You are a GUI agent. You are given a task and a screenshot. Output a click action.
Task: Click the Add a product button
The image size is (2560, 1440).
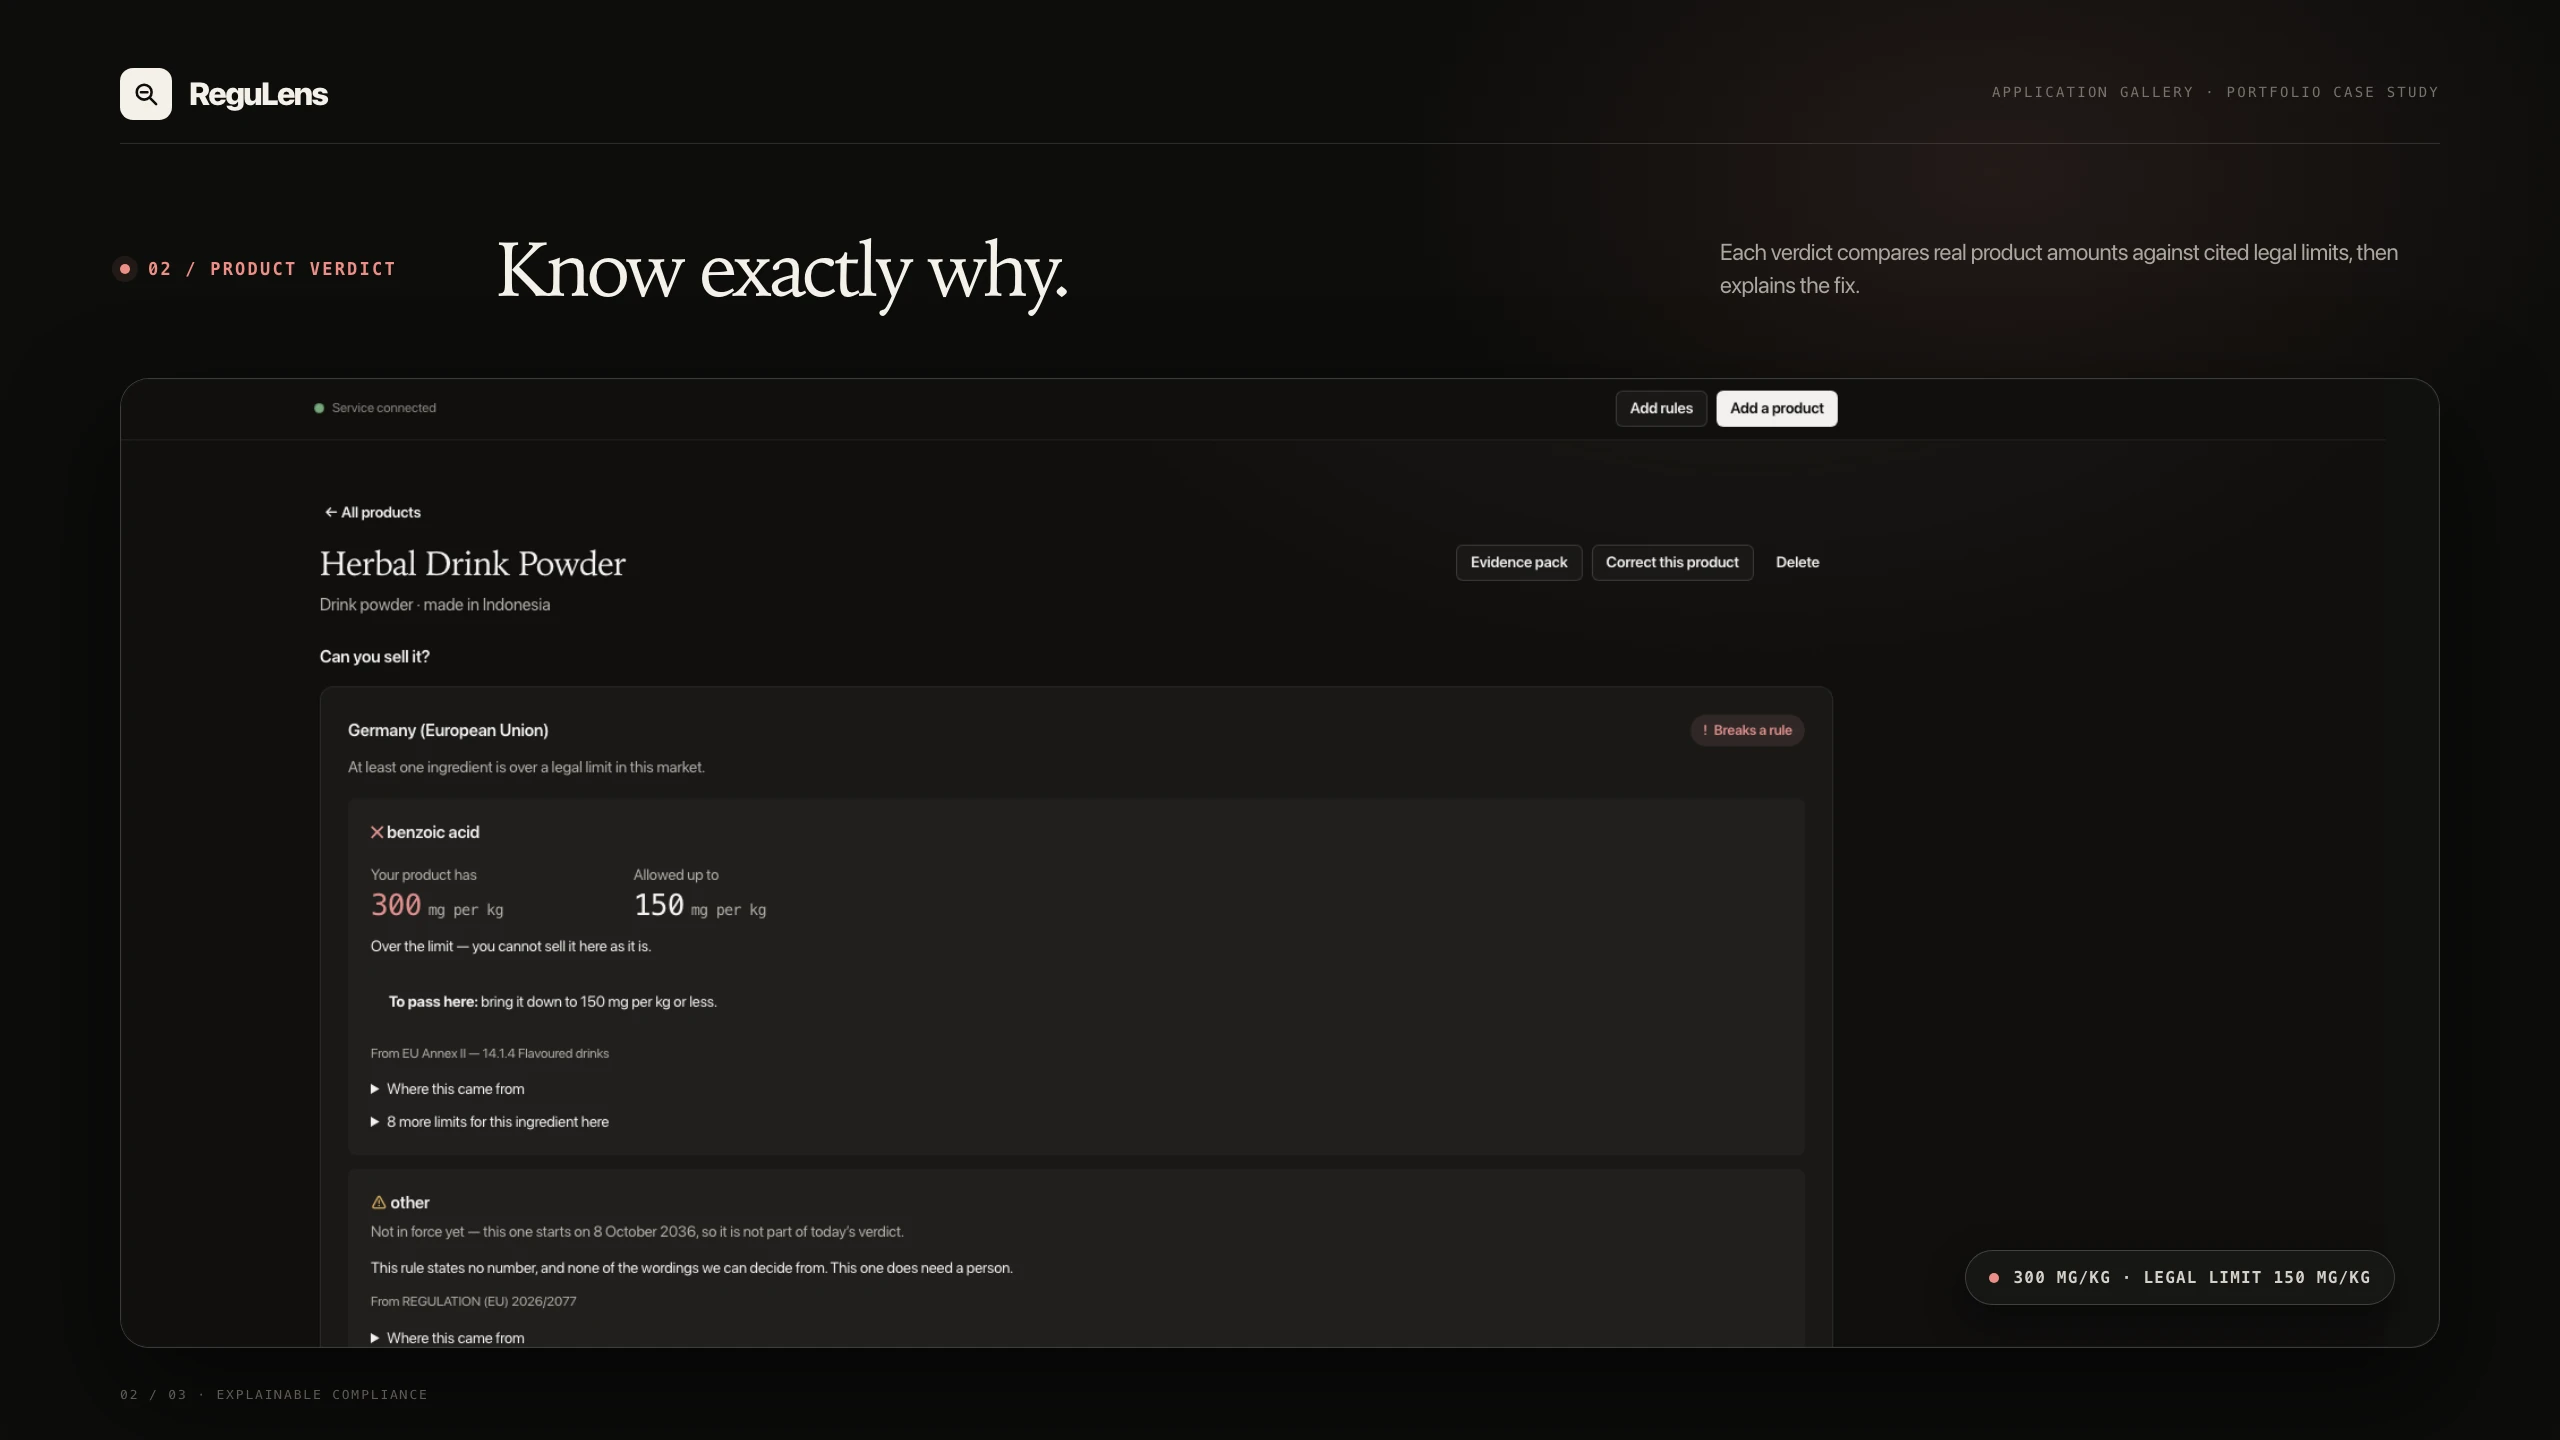1777,408
